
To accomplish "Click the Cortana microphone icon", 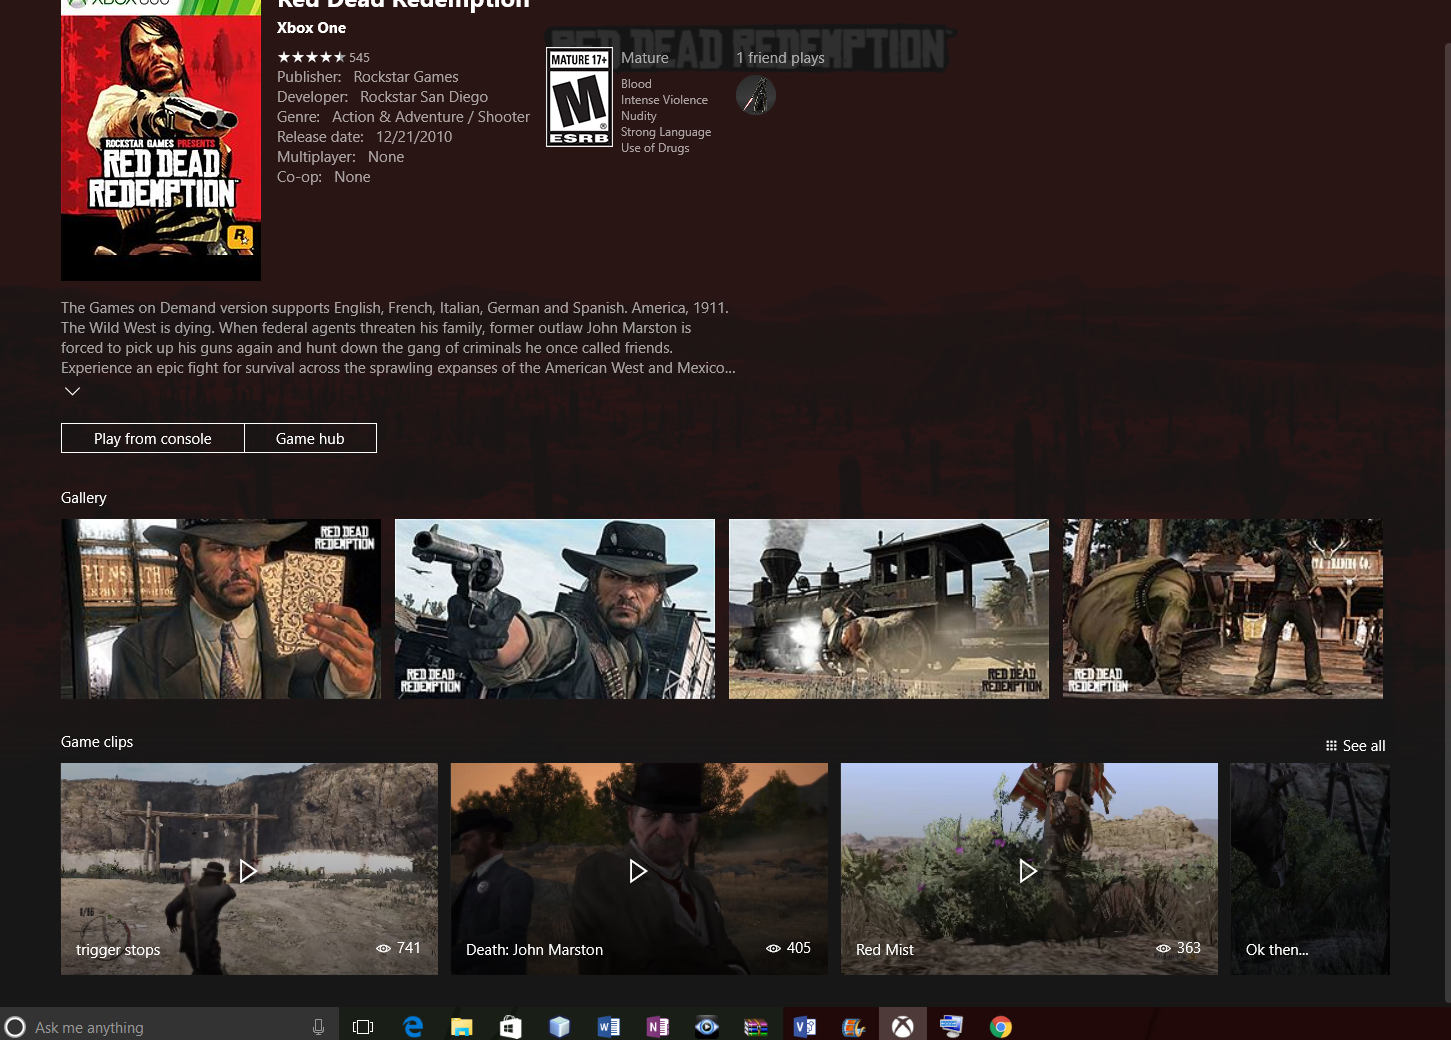I will click(x=318, y=1027).
